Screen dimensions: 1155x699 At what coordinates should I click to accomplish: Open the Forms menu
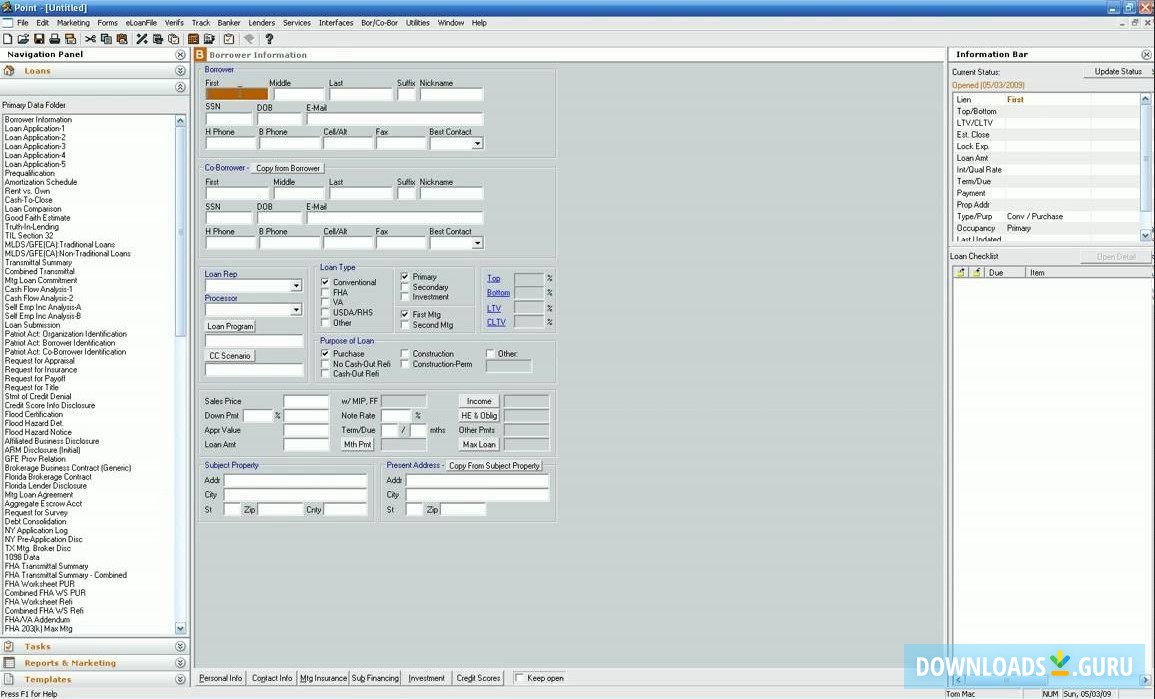pos(108,23)
